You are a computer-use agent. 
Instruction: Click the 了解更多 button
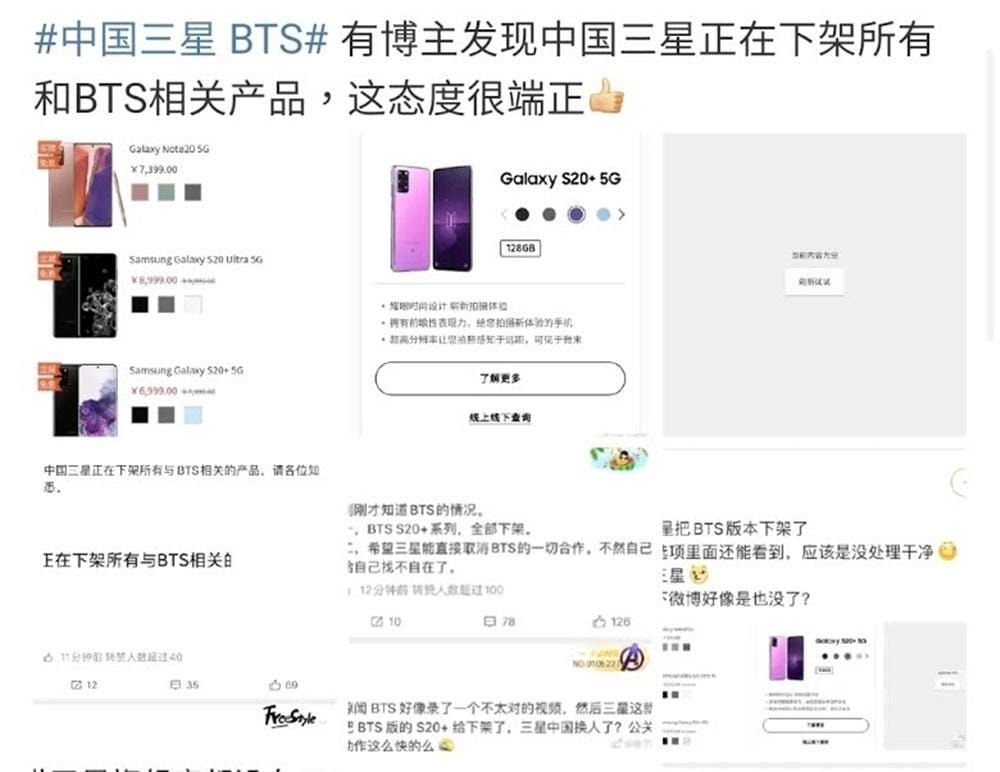pyautogui.click(x=500, y=378)
